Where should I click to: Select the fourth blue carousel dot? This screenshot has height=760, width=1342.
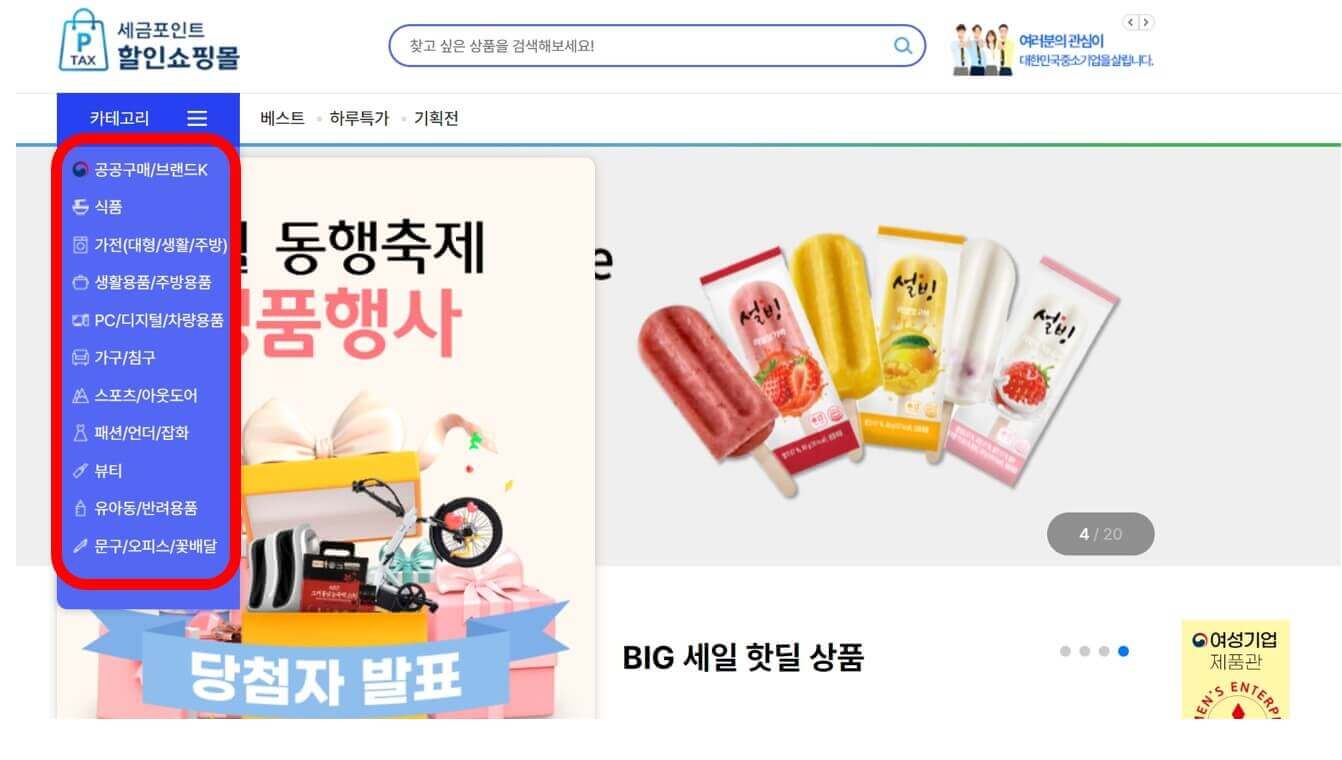[1123, 651]
